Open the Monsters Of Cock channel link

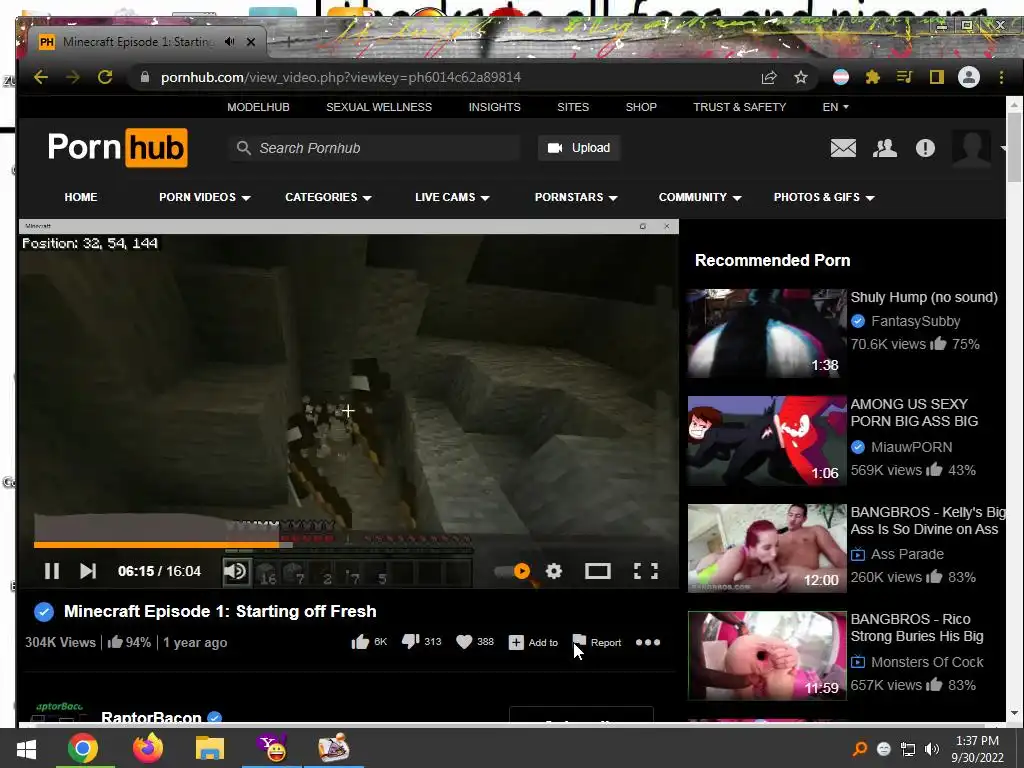tap(927, 662)
